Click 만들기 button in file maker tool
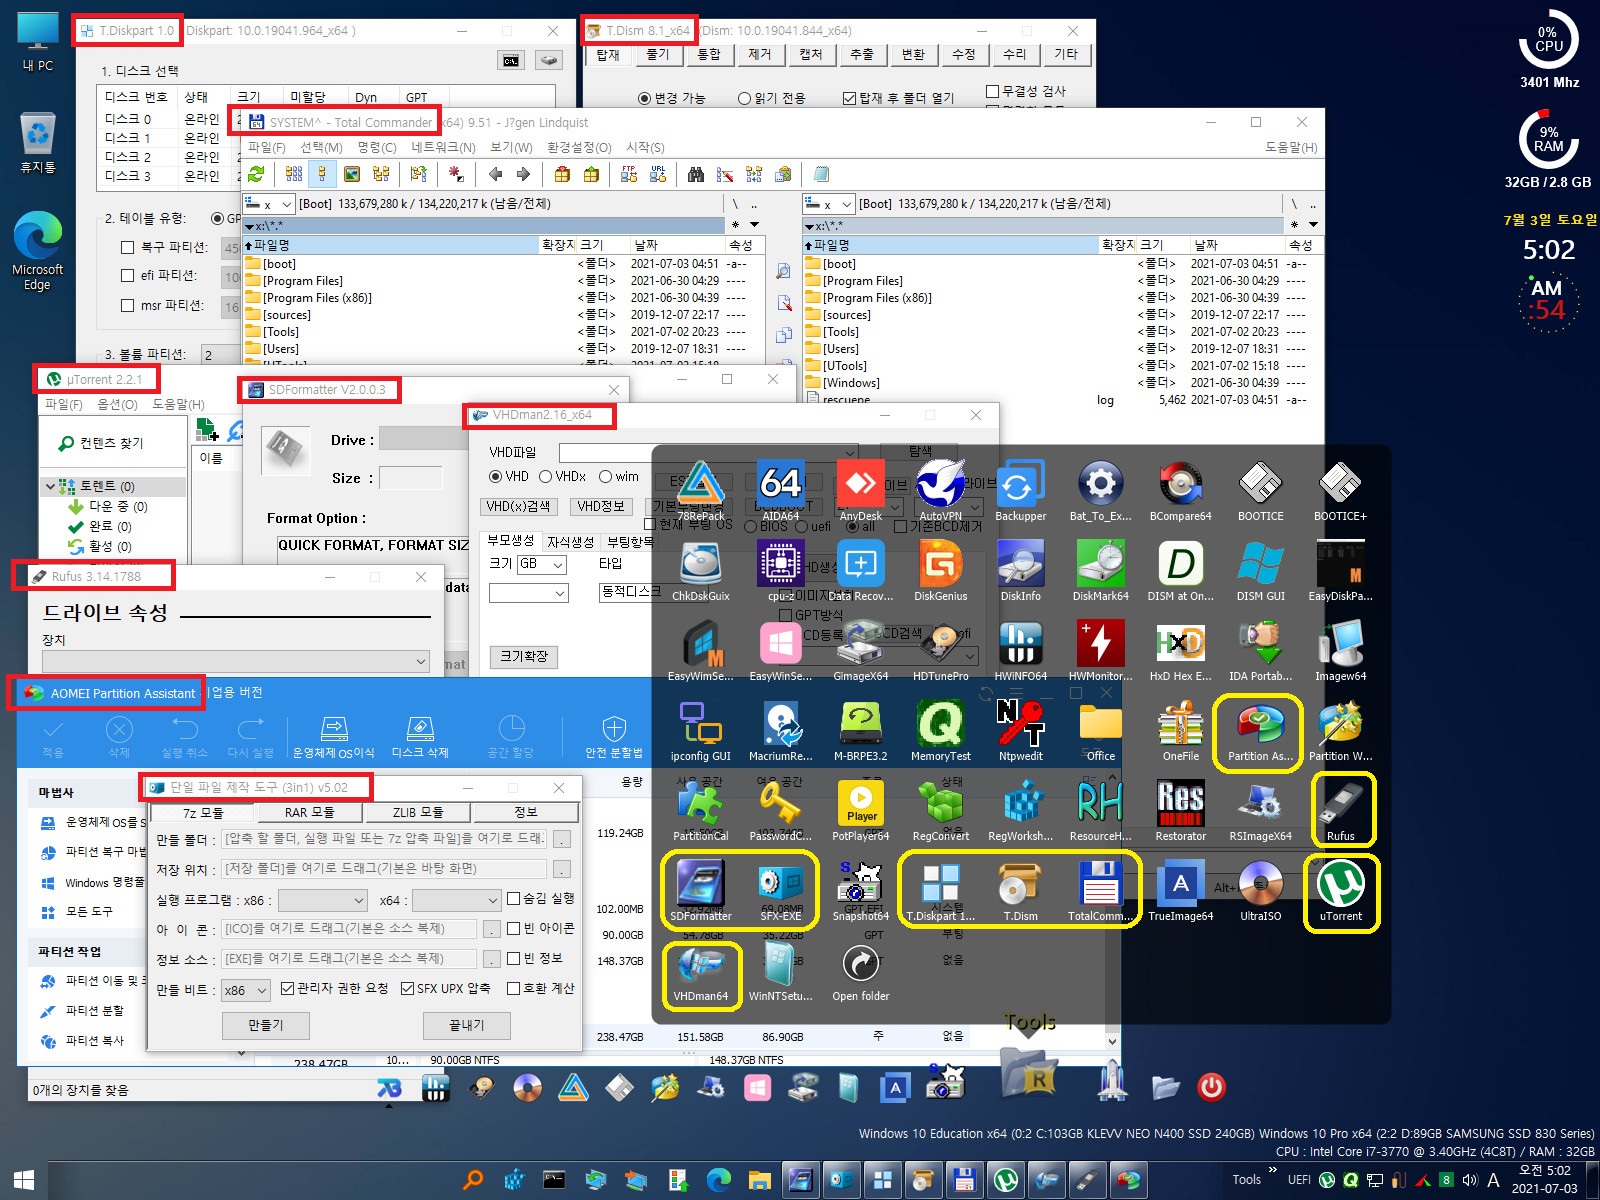Viewport: 1600px width, 1200px height. point(265,1025)
